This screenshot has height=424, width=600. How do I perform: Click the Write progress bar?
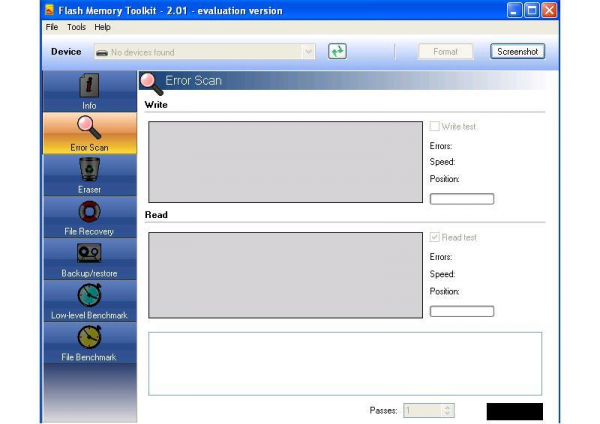pyautogui.click(x=462, y=199)
